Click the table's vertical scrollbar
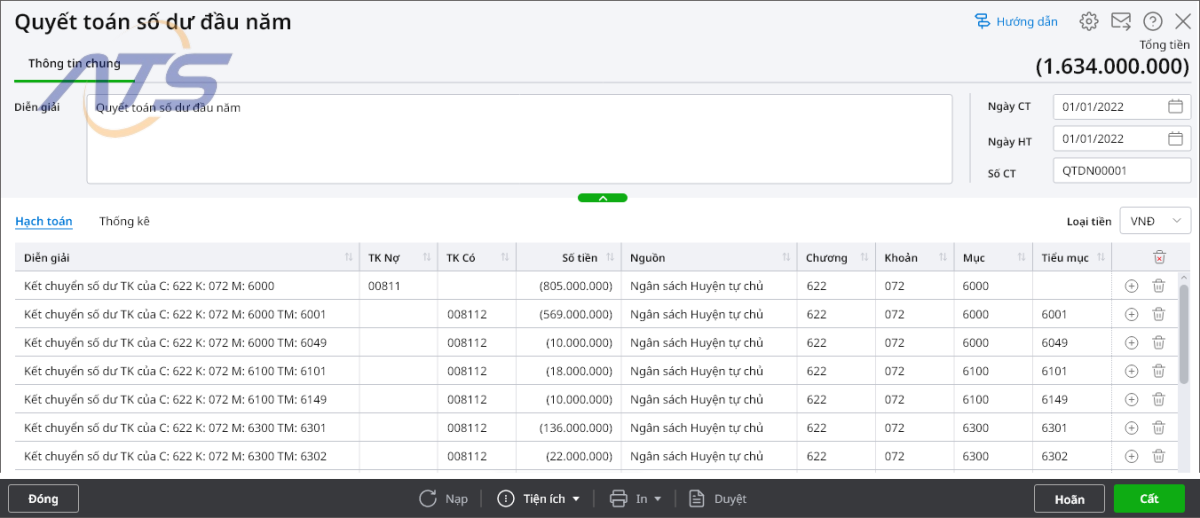The width and height of the screenshot is (1200, 518). coord(1184,330)
